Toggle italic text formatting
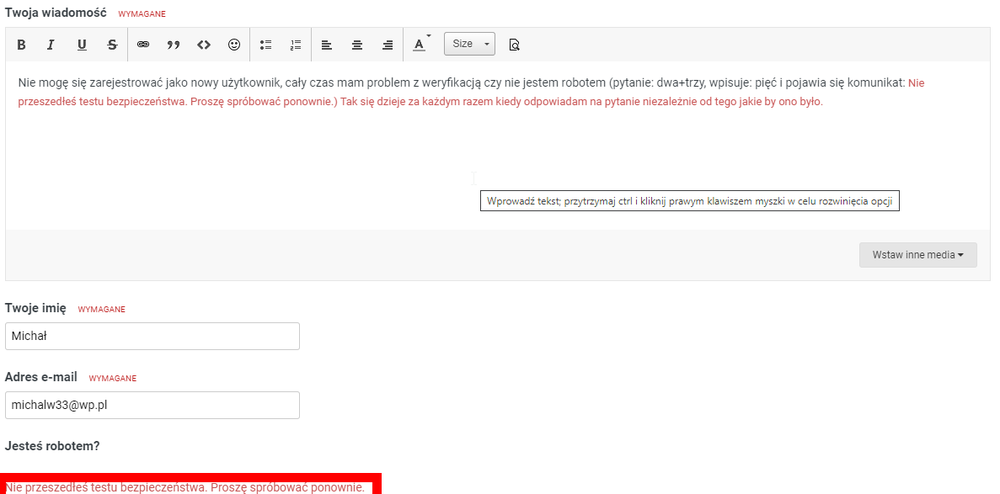The height and width of the screenshot is (494, 1000). (51, 45)
